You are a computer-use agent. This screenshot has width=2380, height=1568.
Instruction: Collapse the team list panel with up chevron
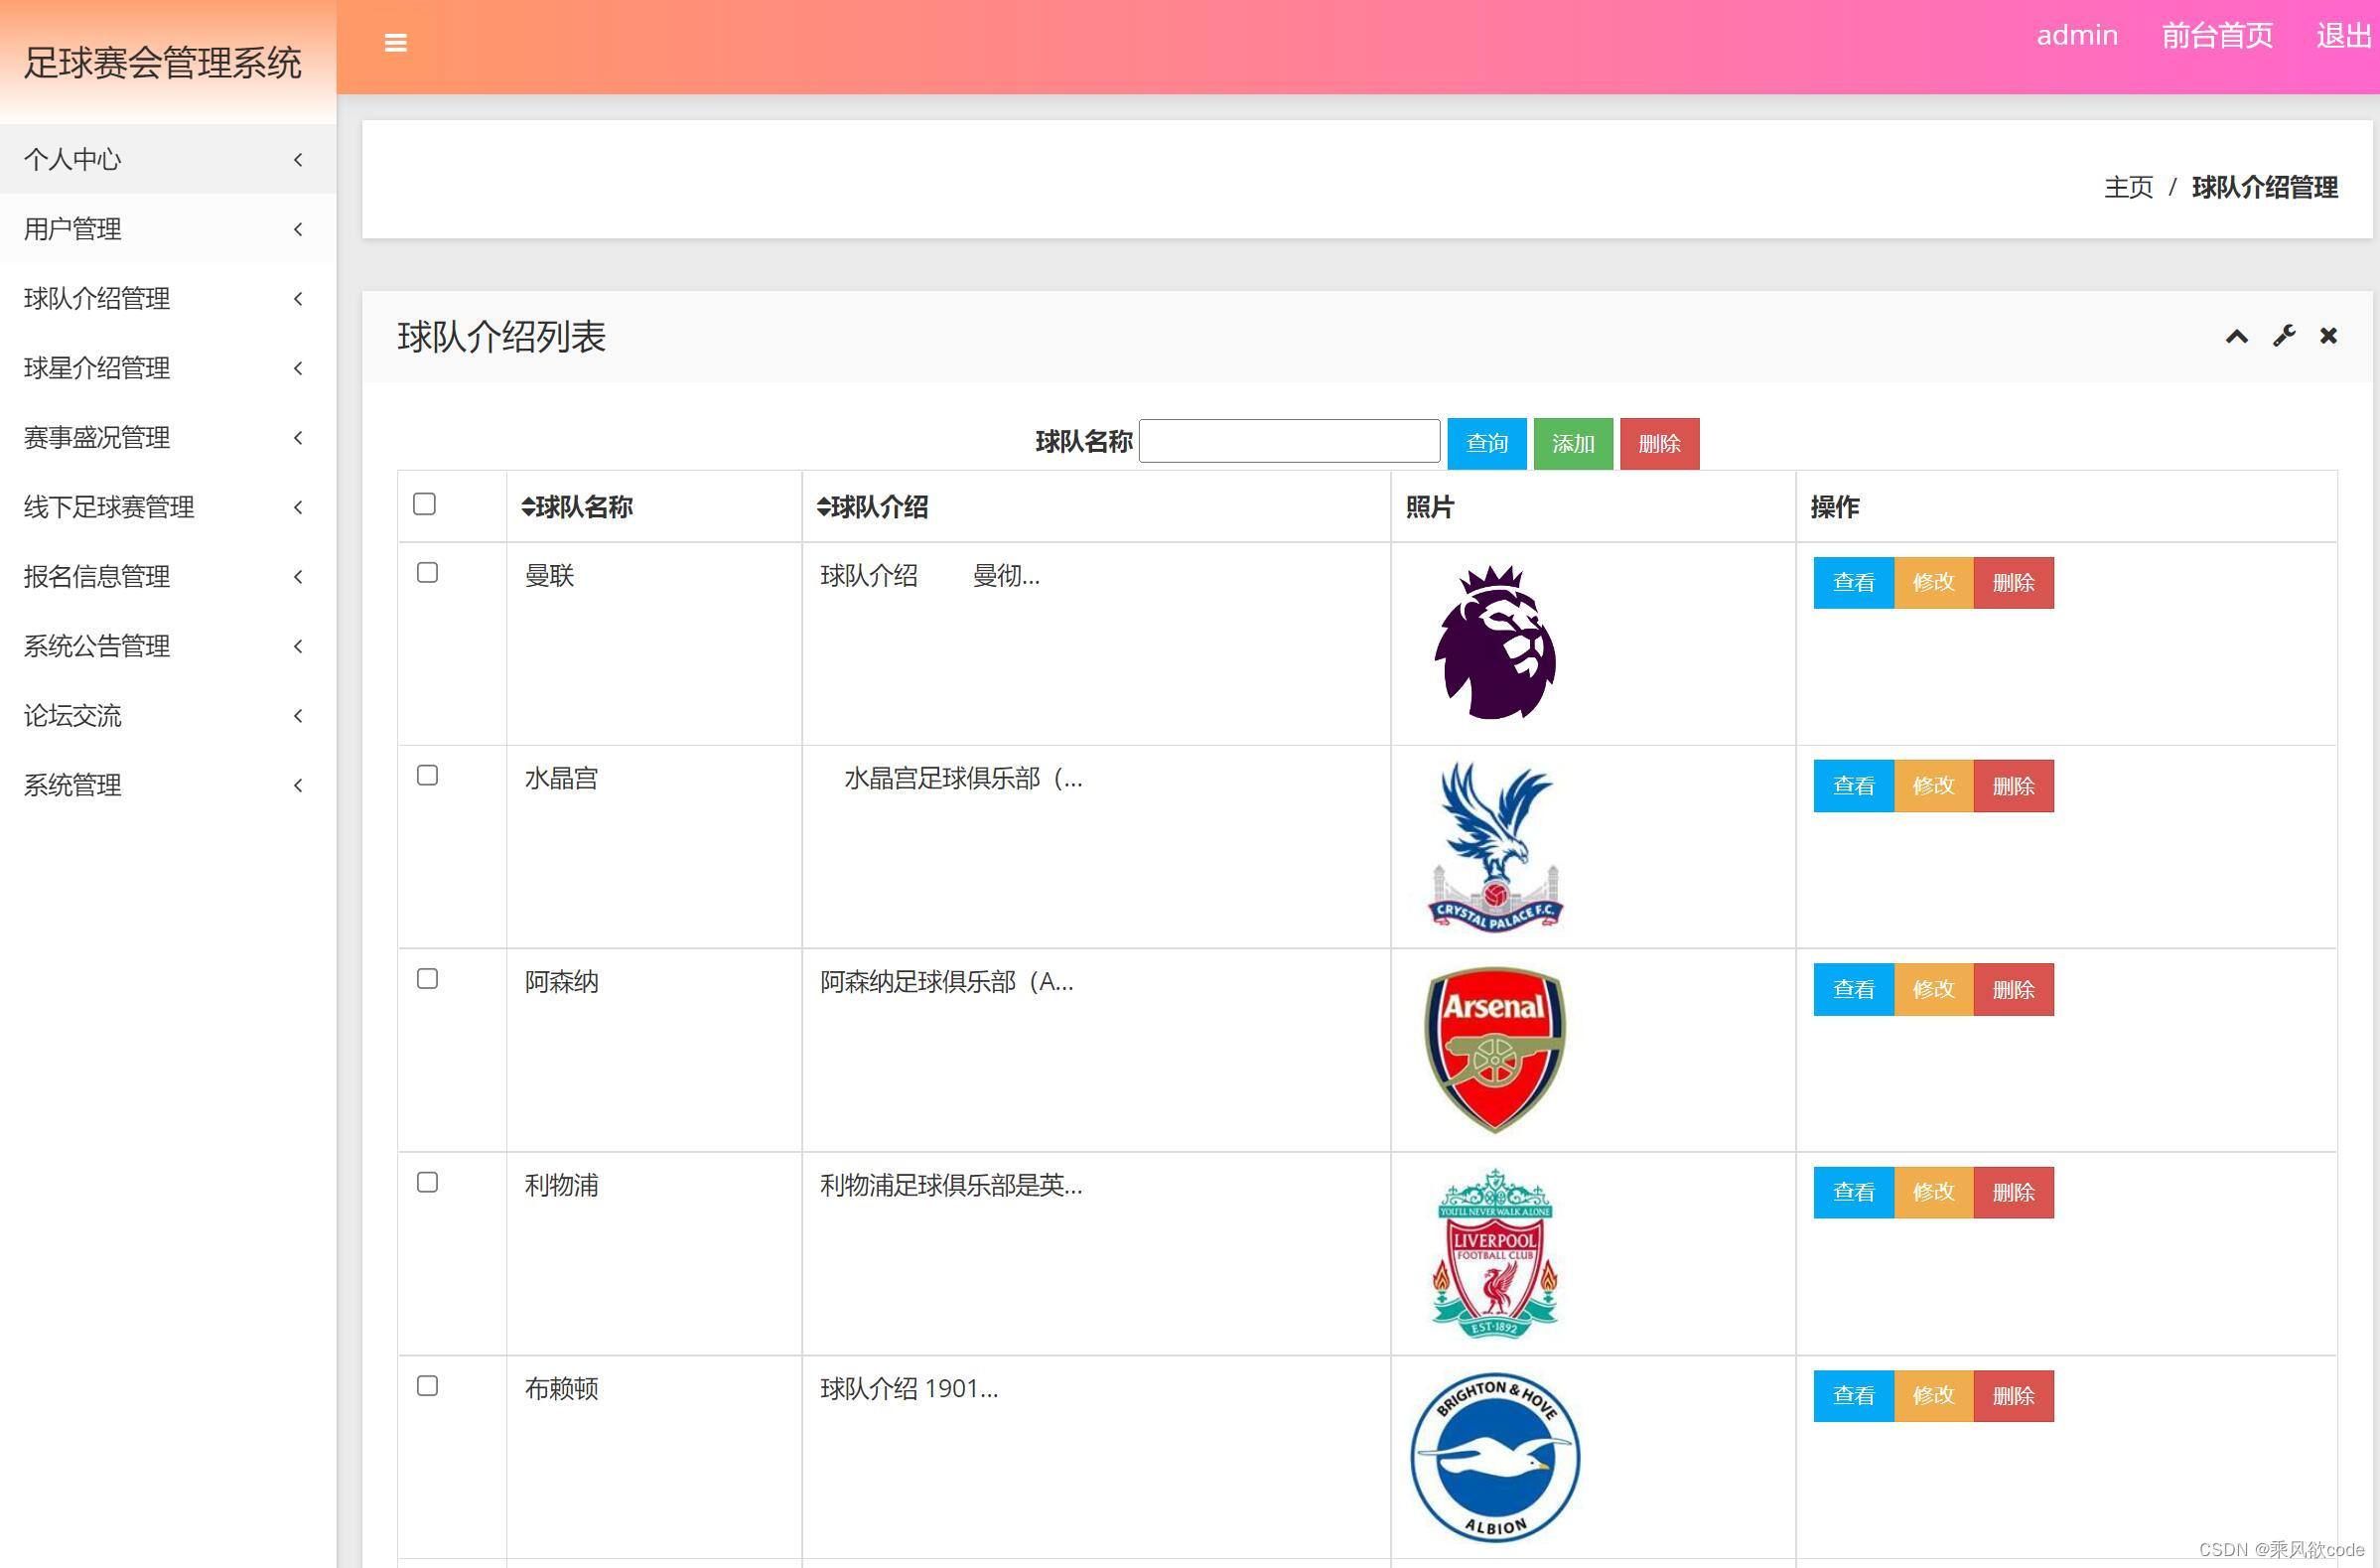pos(2236,337)
